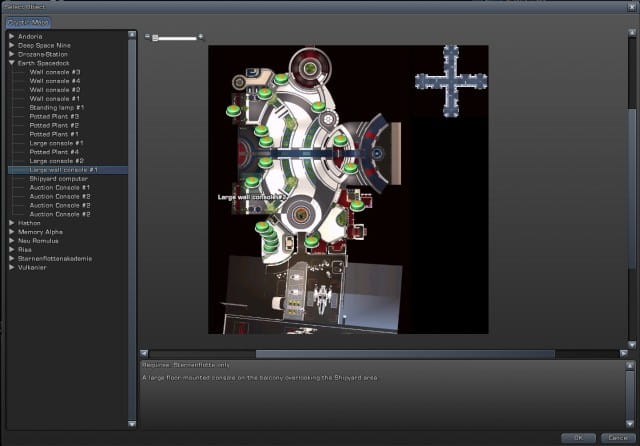Viewport: 640px width, 446px height.
Task: Expand the Andoria tree node
Action: click(11, 37)
